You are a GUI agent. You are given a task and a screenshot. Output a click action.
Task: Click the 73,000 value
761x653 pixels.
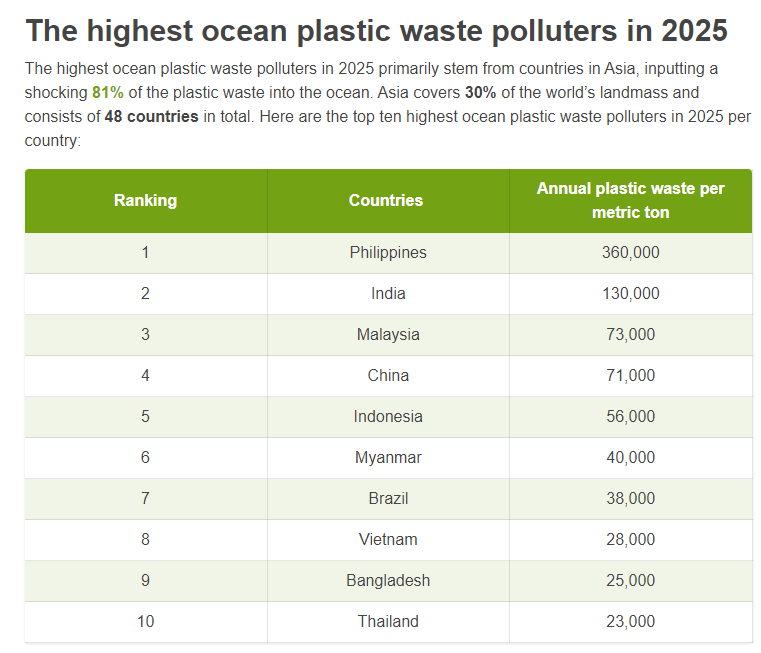pos(630,335)
